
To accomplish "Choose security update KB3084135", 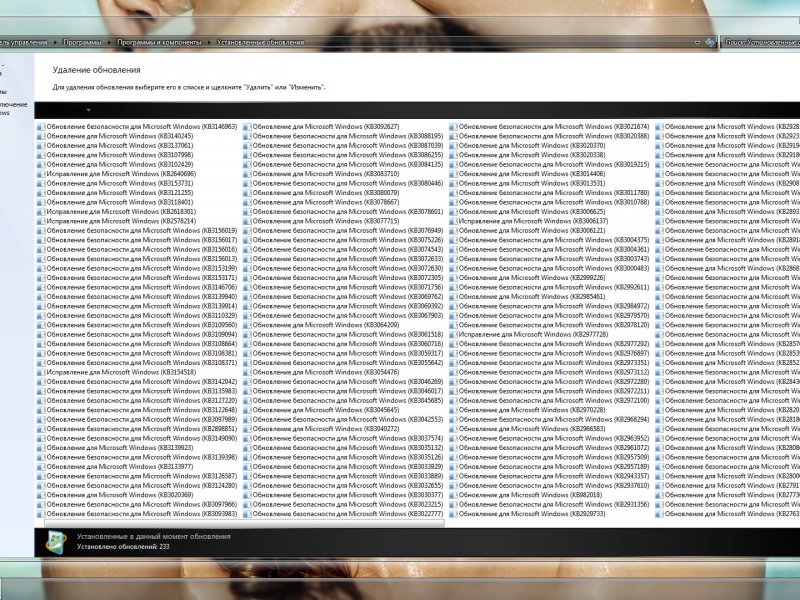I will pos(343,165).
